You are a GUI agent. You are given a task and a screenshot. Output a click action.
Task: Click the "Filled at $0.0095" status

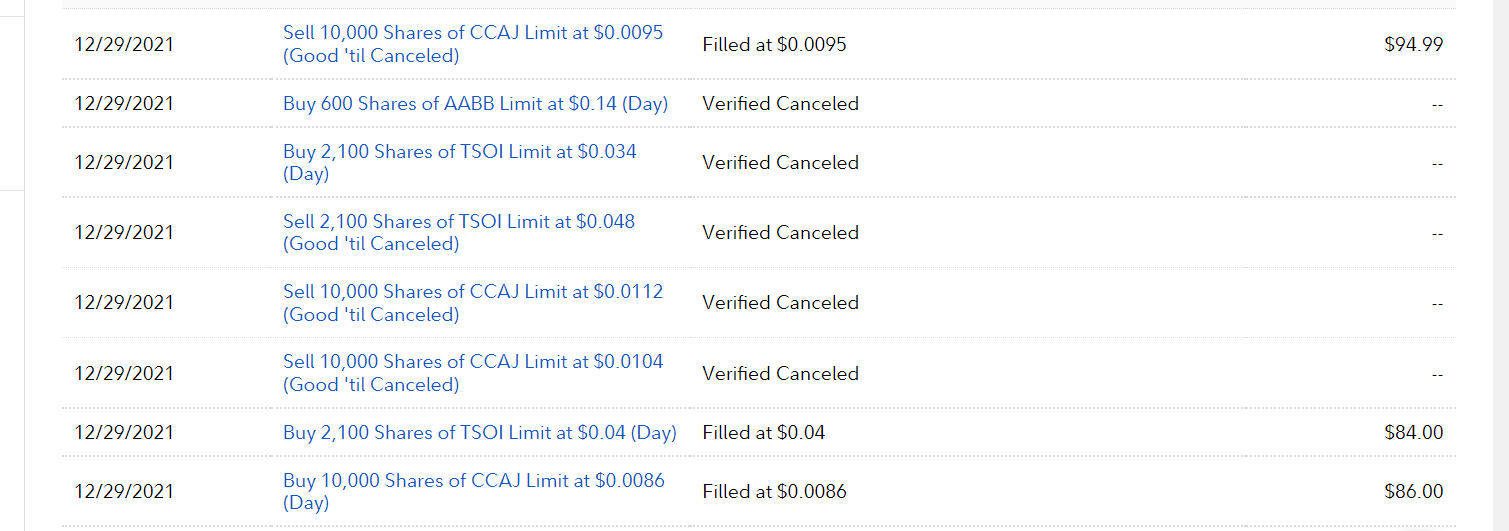(774, 44)
